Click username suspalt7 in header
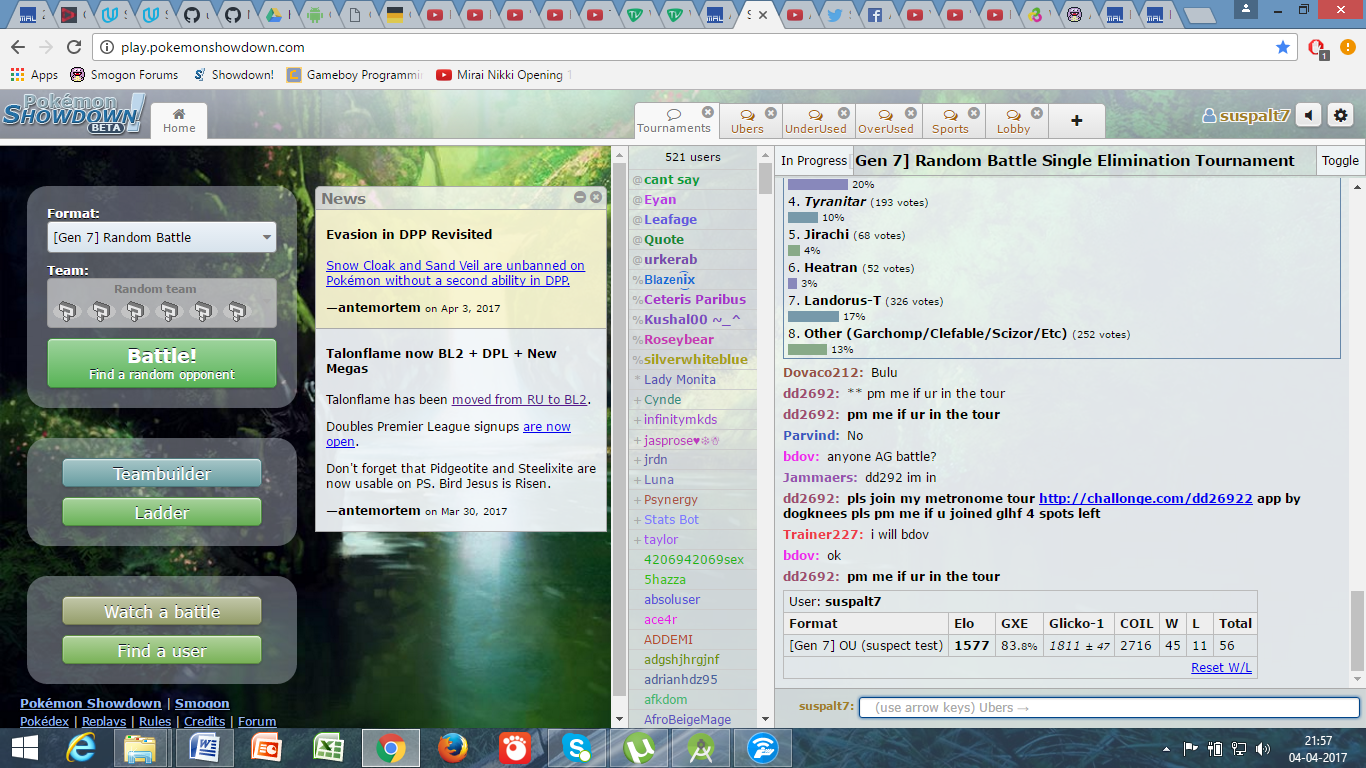The width and height of the screenshot is (1366, 768). click(1245, 116)
